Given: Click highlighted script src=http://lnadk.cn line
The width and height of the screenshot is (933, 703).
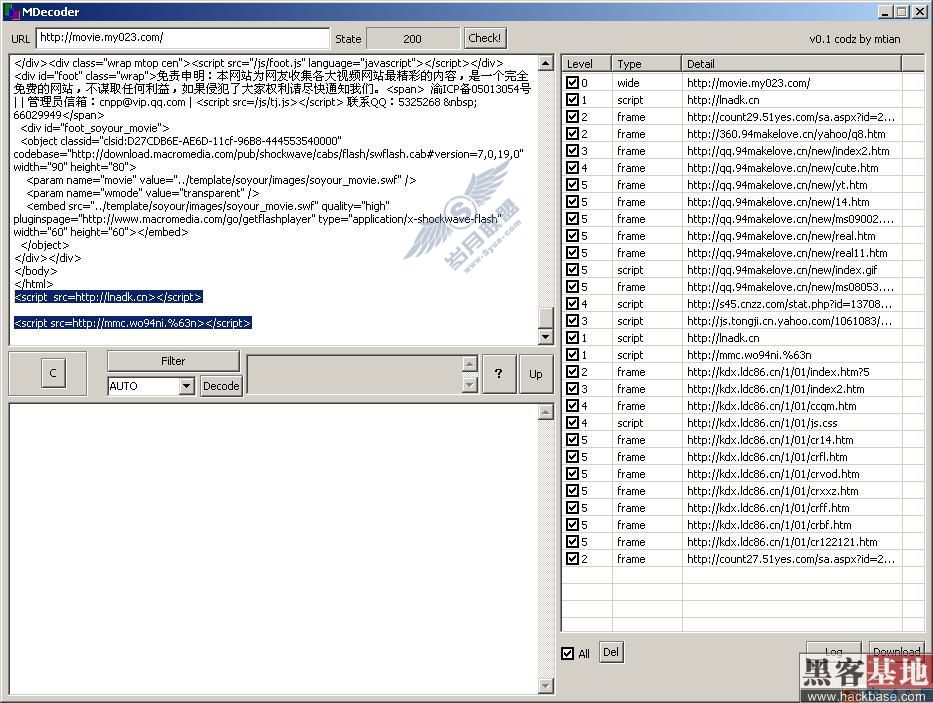Looking at the screenshot, I should point(108,296).
